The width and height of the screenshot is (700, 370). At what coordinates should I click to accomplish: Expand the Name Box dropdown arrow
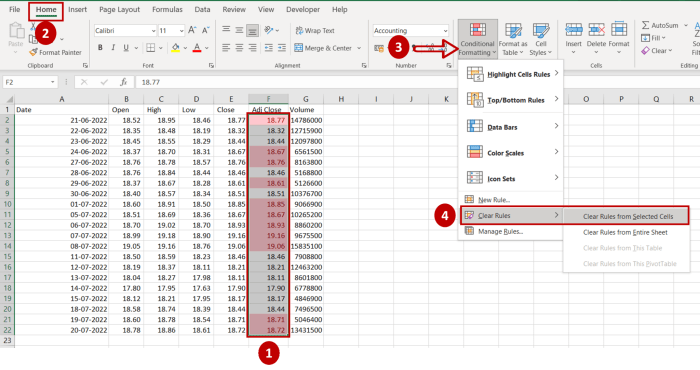[53, 82]
